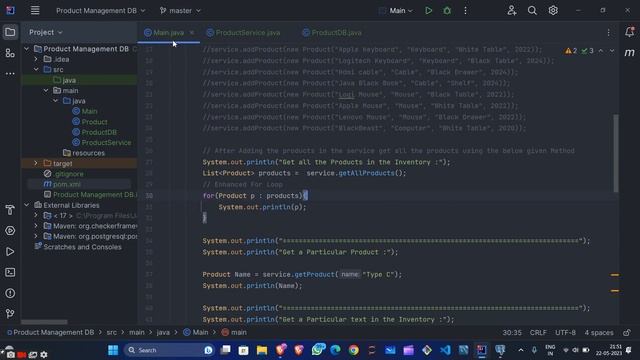
Task: Open IDE settings gear
Action: [x=553, y=11]
